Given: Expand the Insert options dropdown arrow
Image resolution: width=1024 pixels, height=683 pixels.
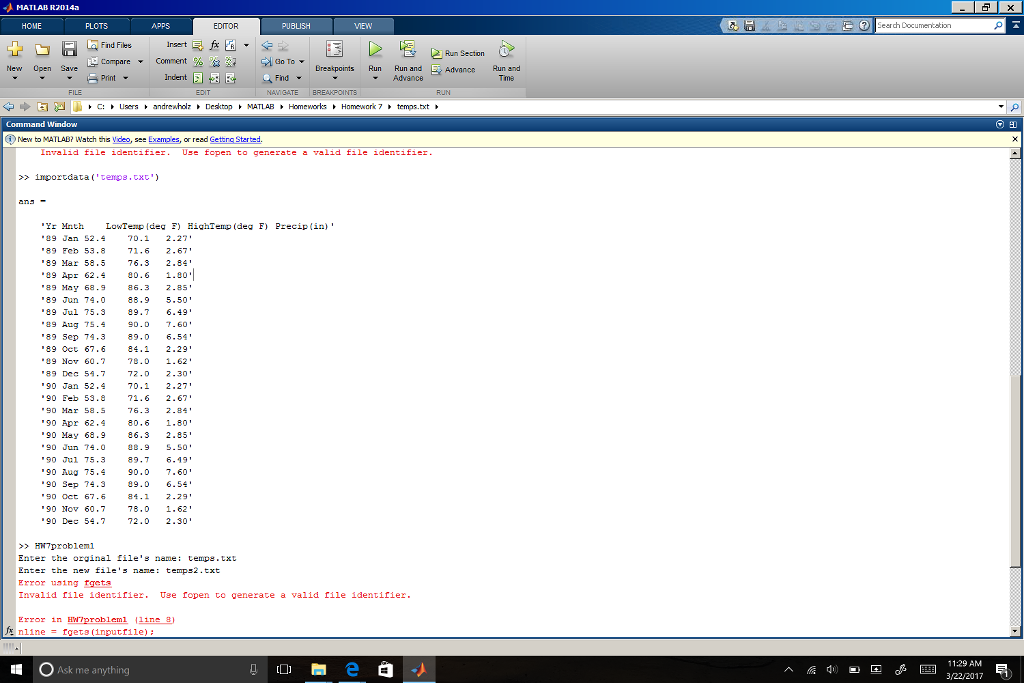Looking at the screenshot, I should pyautogui.click(x=246, y=45).
